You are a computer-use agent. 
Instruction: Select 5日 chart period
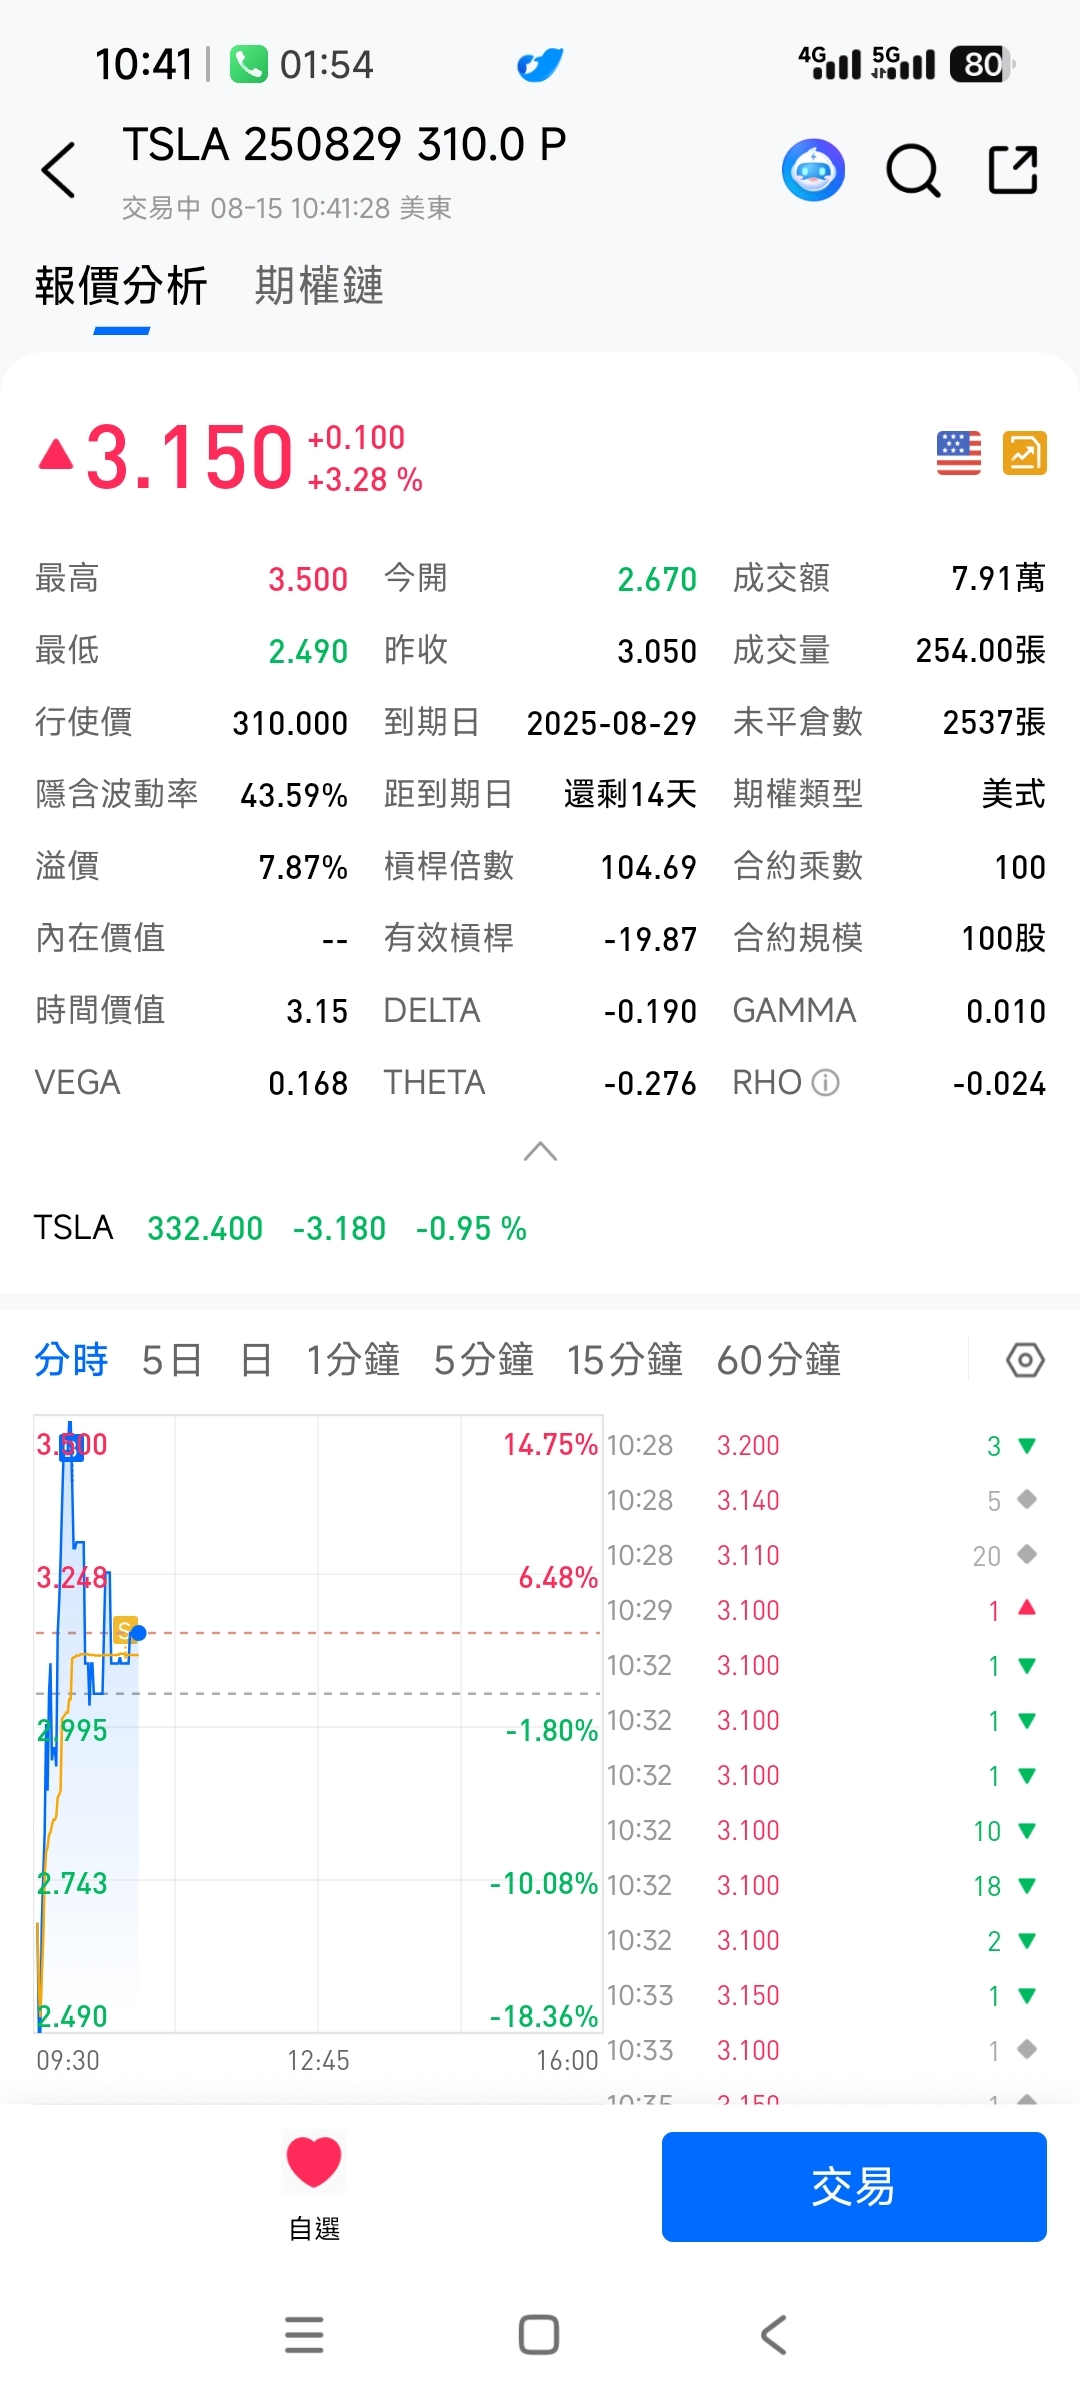coord(172,1360)
